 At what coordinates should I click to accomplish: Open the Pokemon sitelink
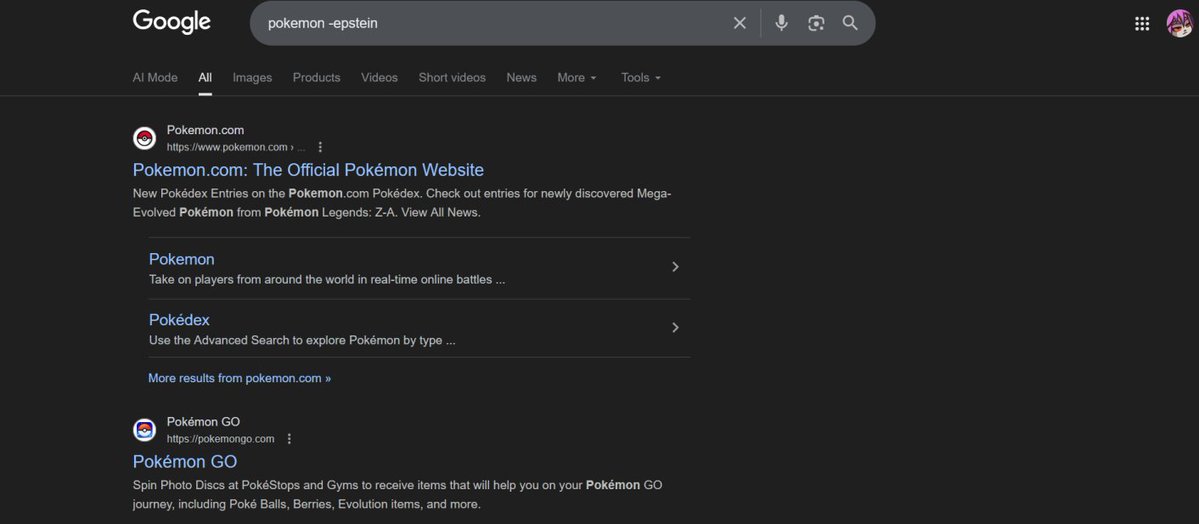pyautogui.click(x=182, y=259)
